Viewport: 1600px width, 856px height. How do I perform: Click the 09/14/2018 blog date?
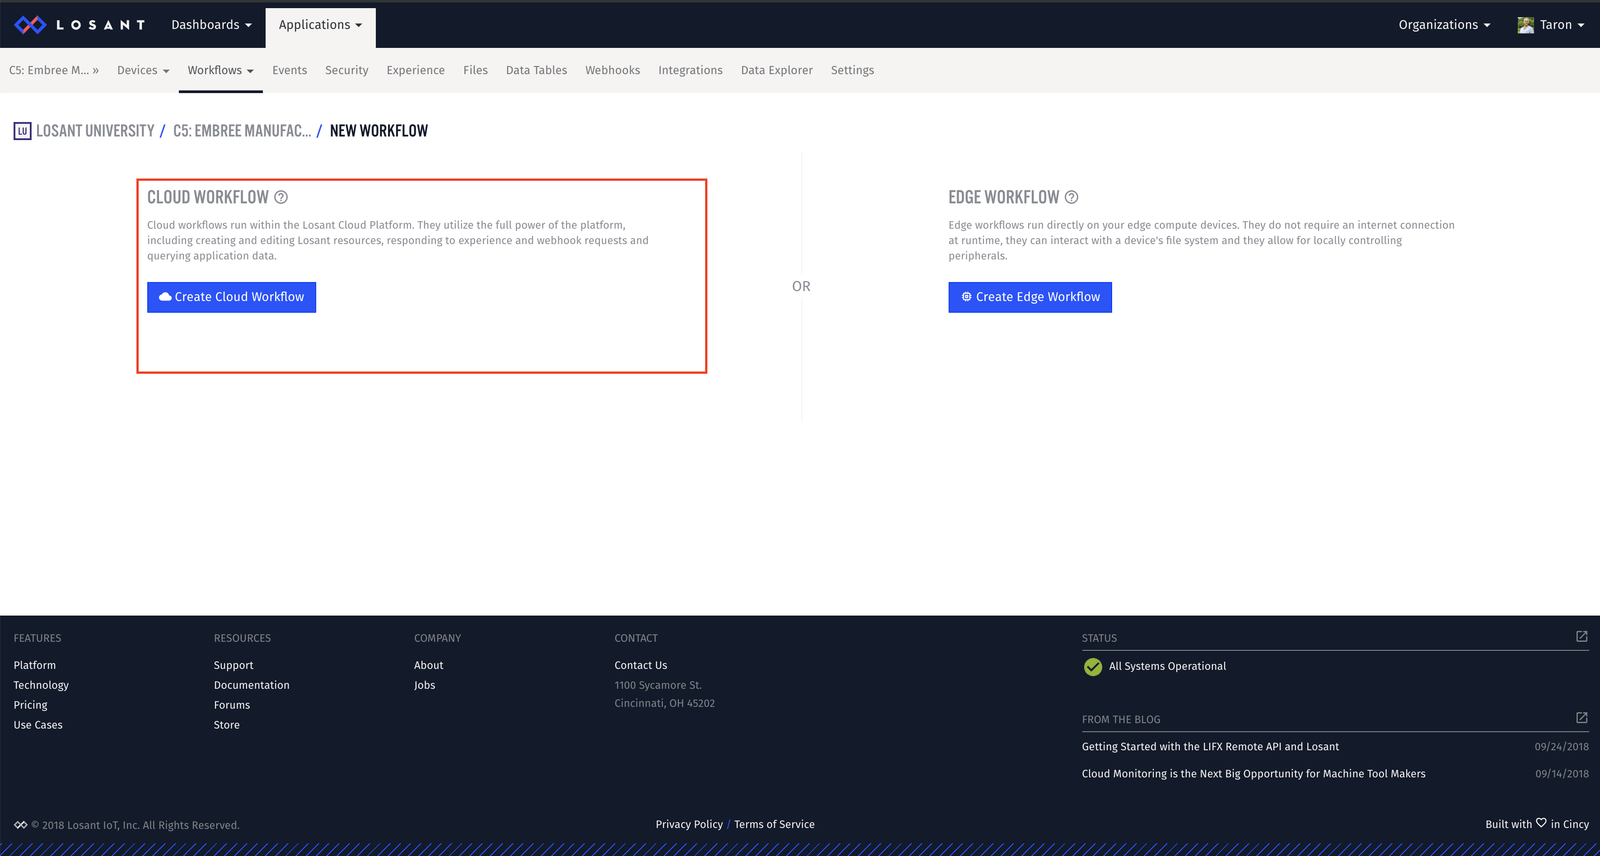1561,773
